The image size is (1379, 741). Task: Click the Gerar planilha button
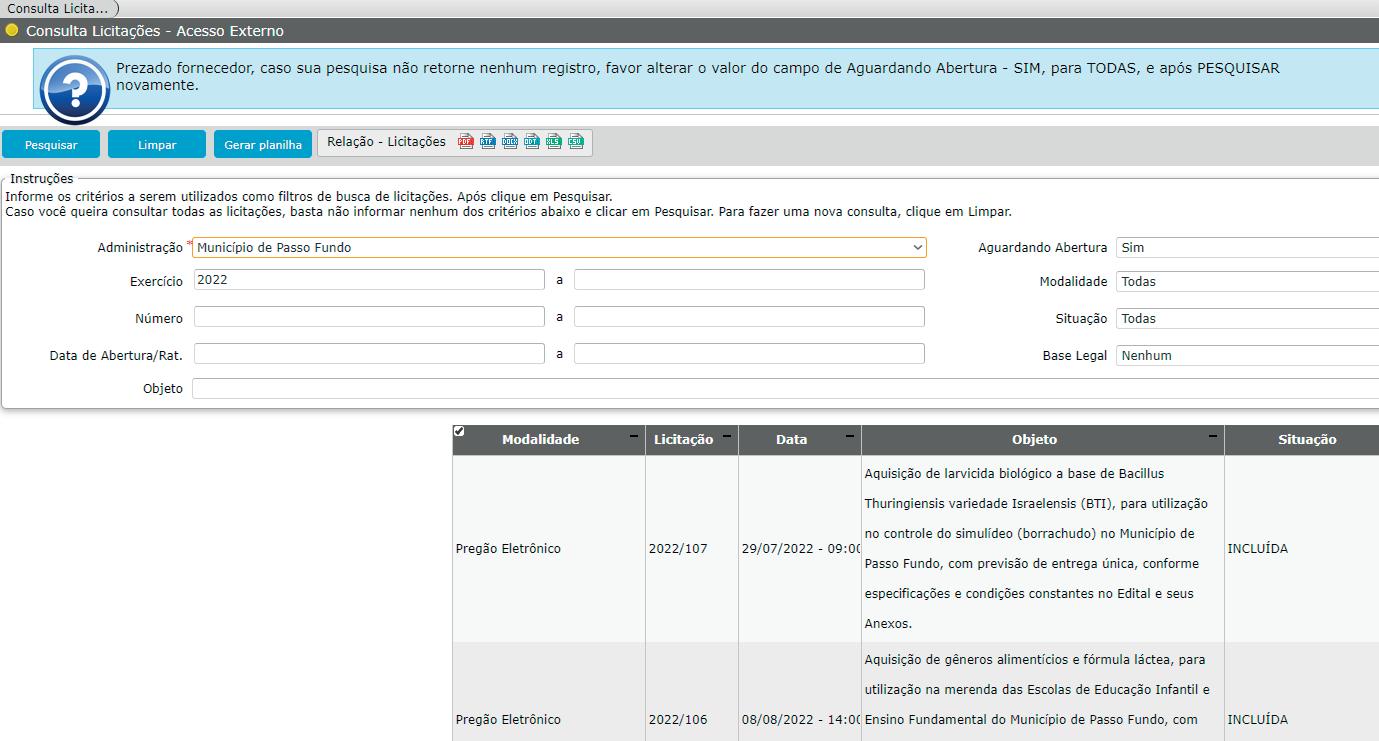click(x=263, y=144)
